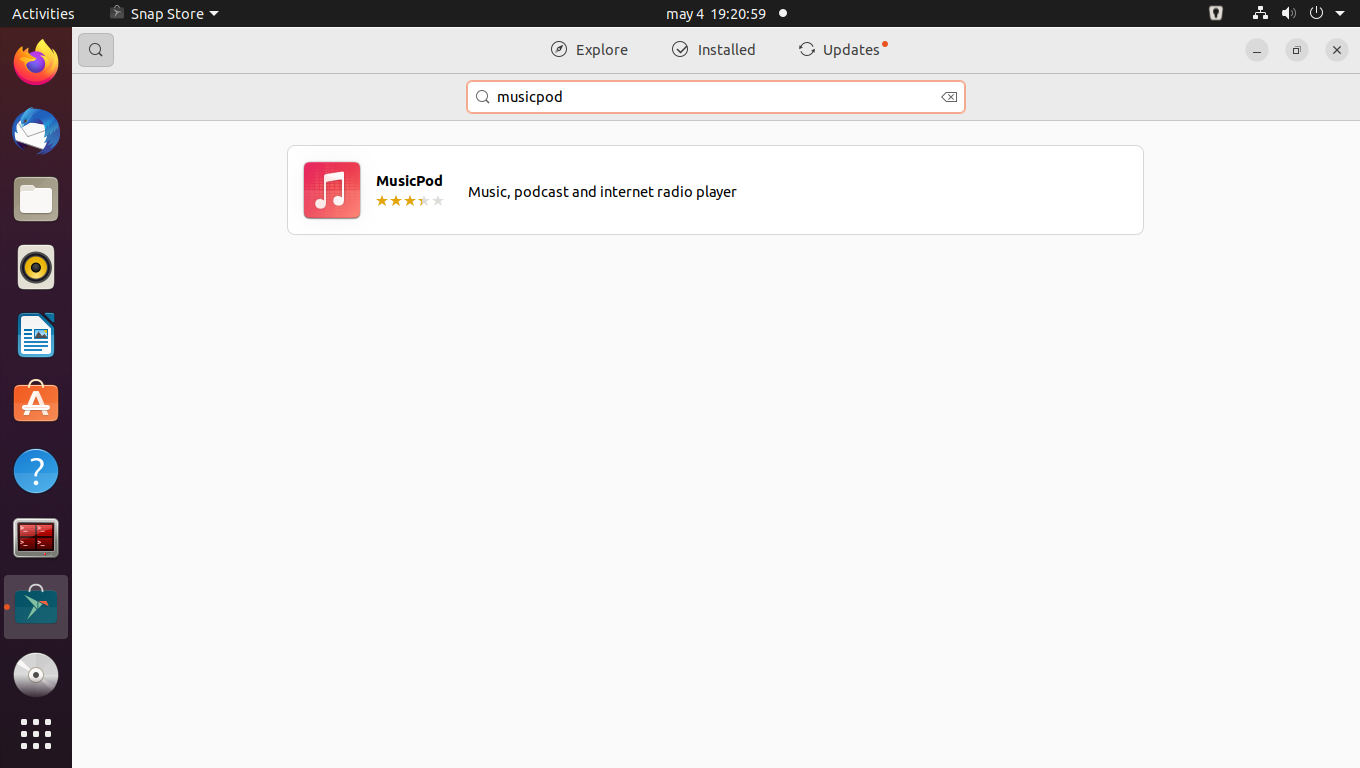Open the disc drive icon in dock

[x=36, y=675]
